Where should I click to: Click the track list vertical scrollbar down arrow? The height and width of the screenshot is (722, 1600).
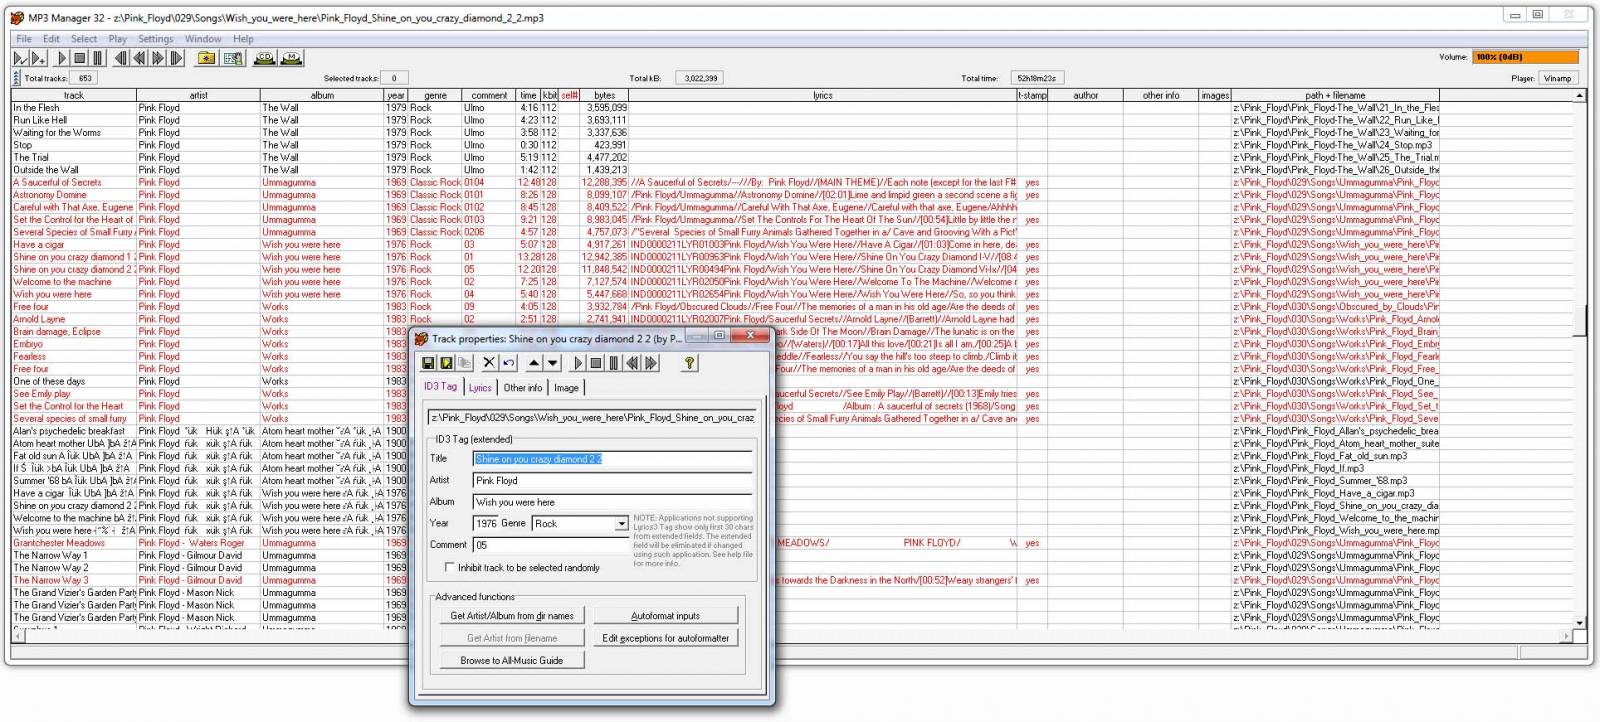[1580, 622]
